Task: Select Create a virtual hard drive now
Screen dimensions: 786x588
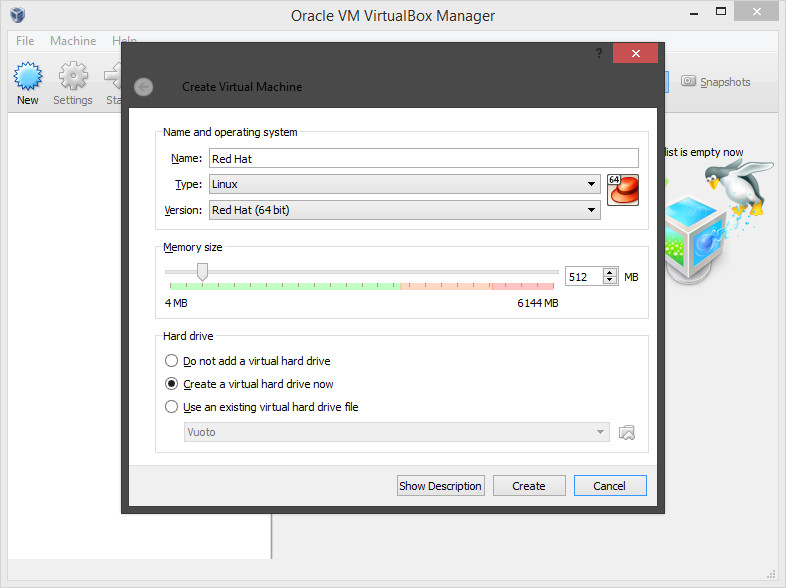Action: (x=249, y=384)
